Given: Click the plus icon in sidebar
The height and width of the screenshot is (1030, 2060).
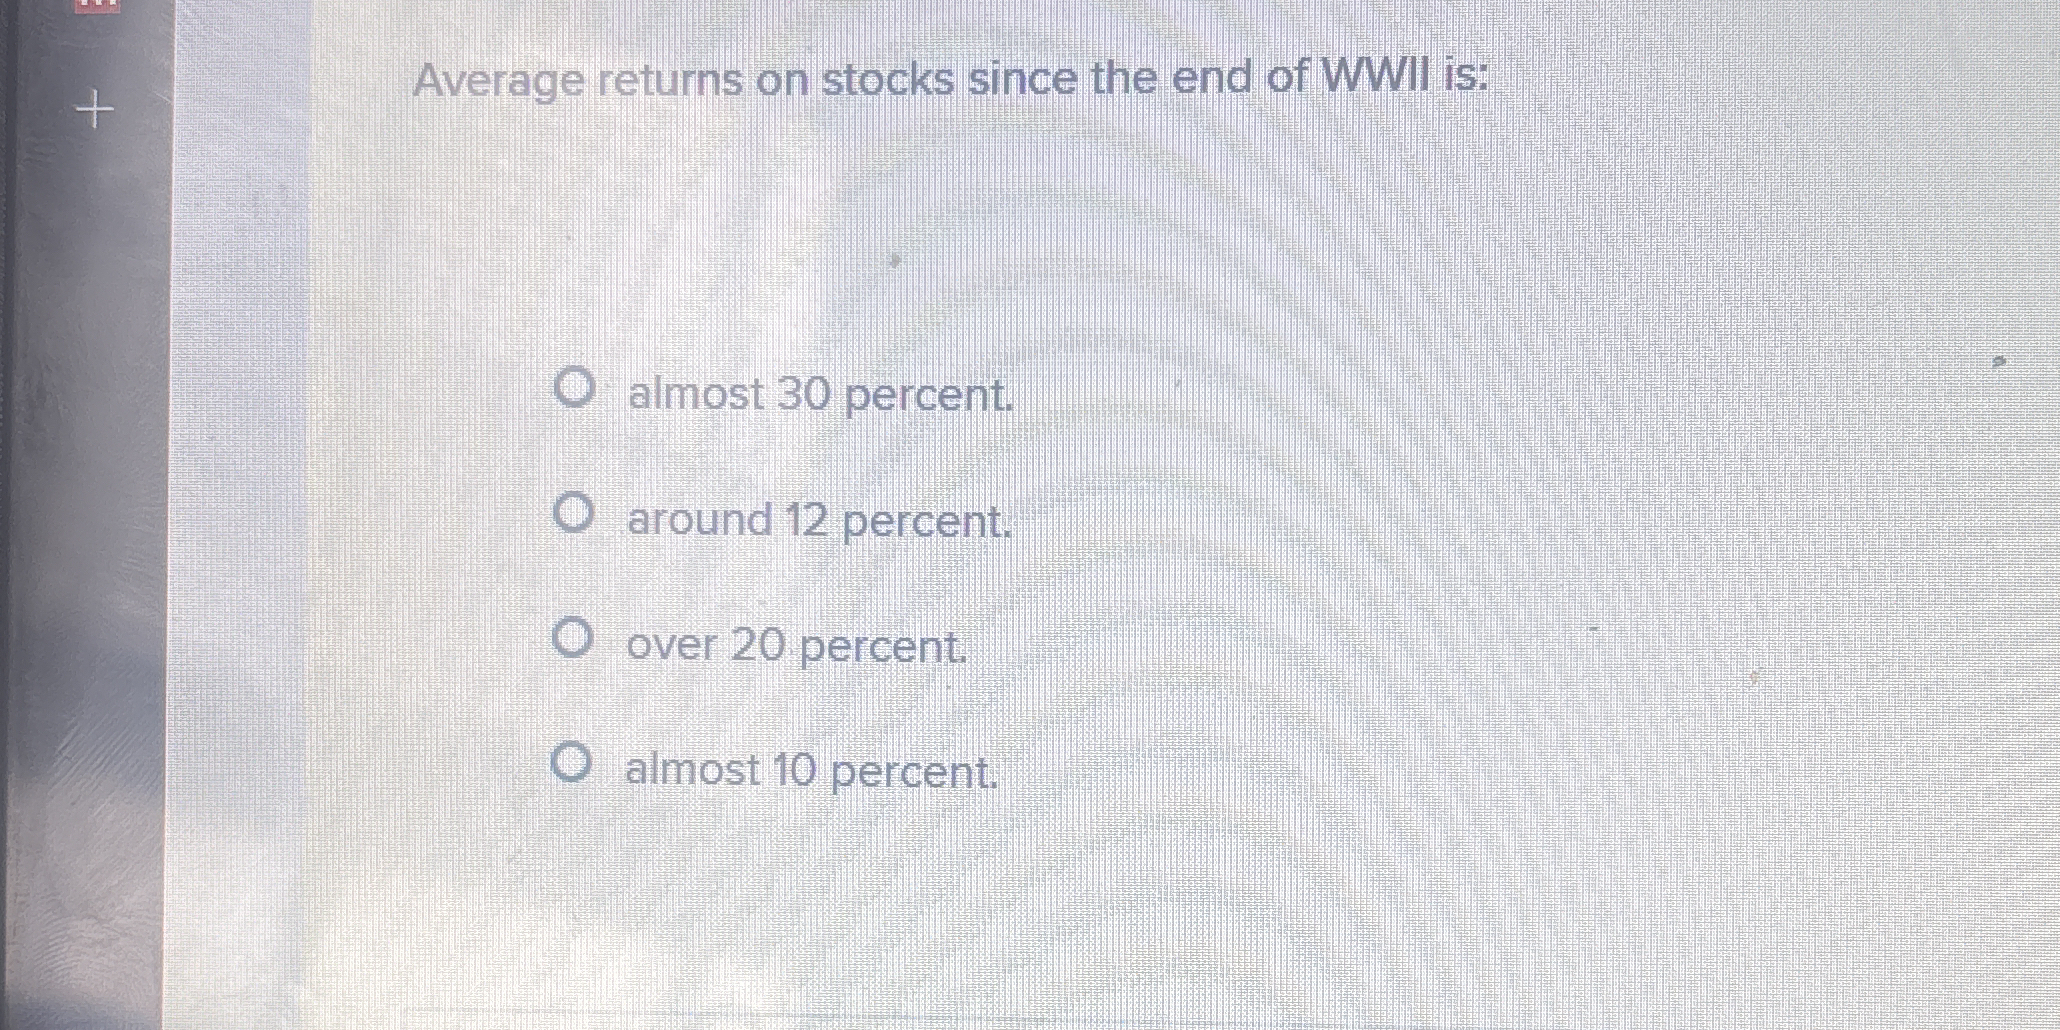Looking at the screenshot, I should pyautogui.click(x=95, y=108).
